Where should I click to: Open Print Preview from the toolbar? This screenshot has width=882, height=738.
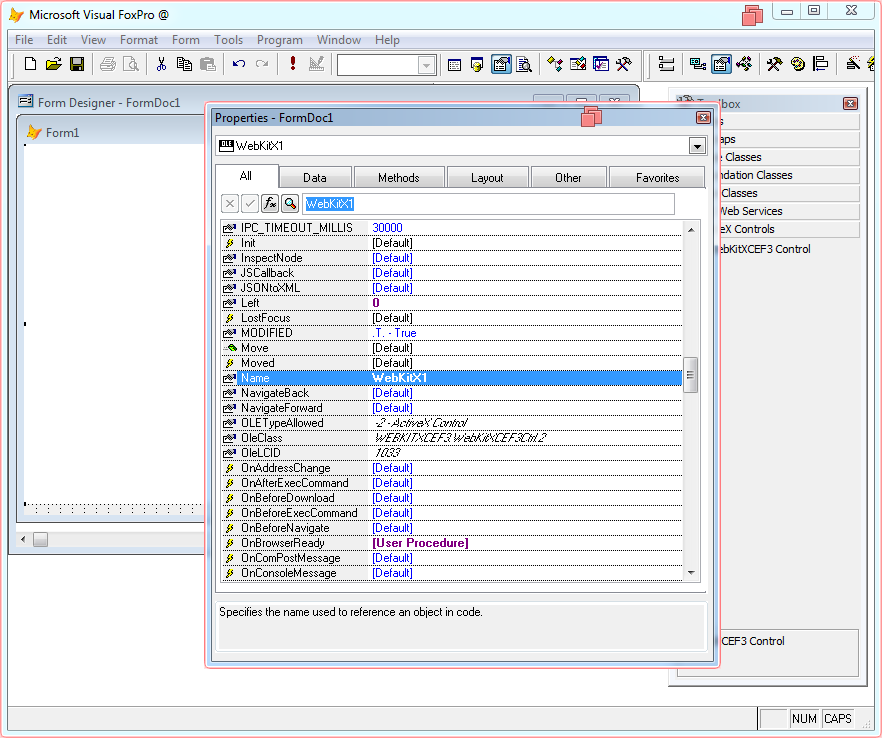point(131,64)
